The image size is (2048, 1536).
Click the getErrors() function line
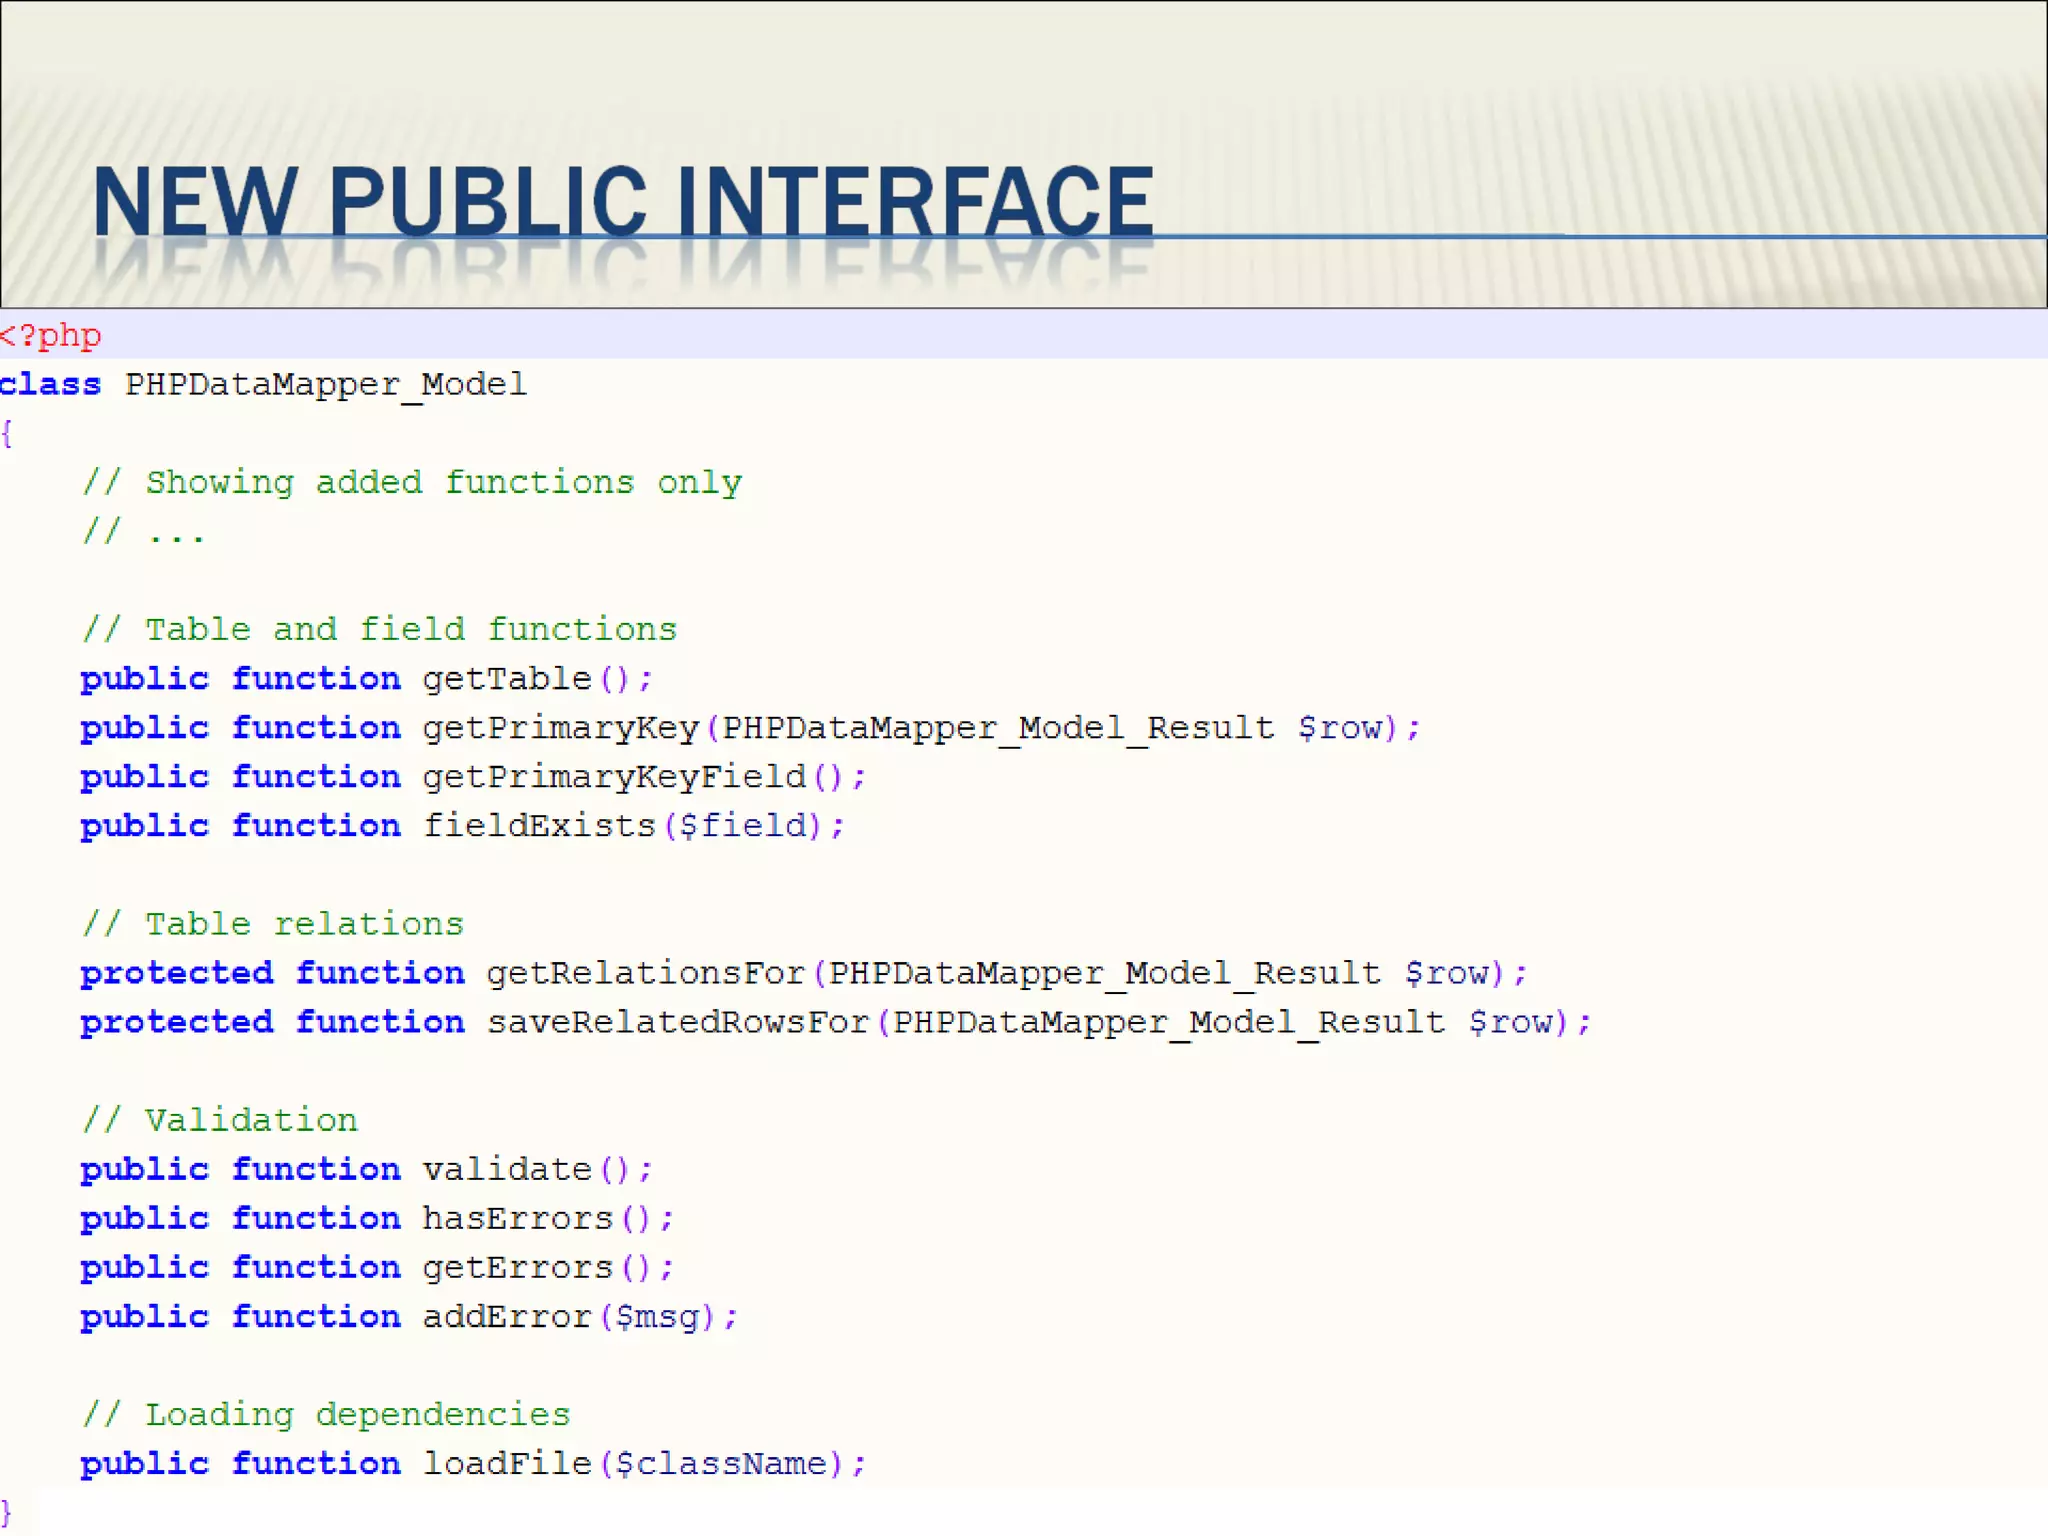point(378,1267)
